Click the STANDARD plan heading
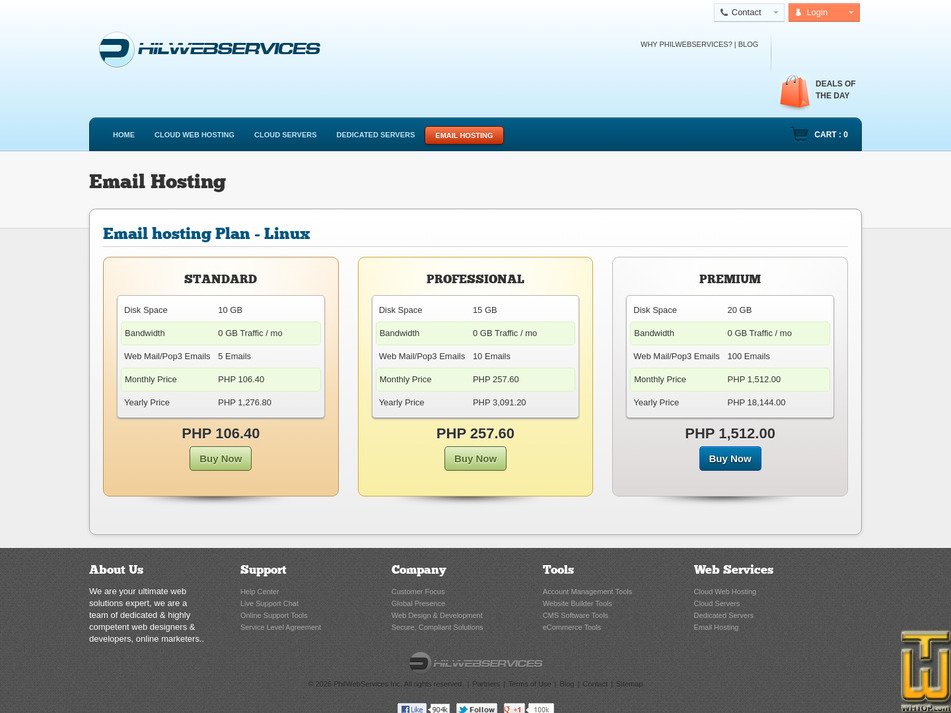The height and width of the screenshot is (713, 951). [220, 279]
